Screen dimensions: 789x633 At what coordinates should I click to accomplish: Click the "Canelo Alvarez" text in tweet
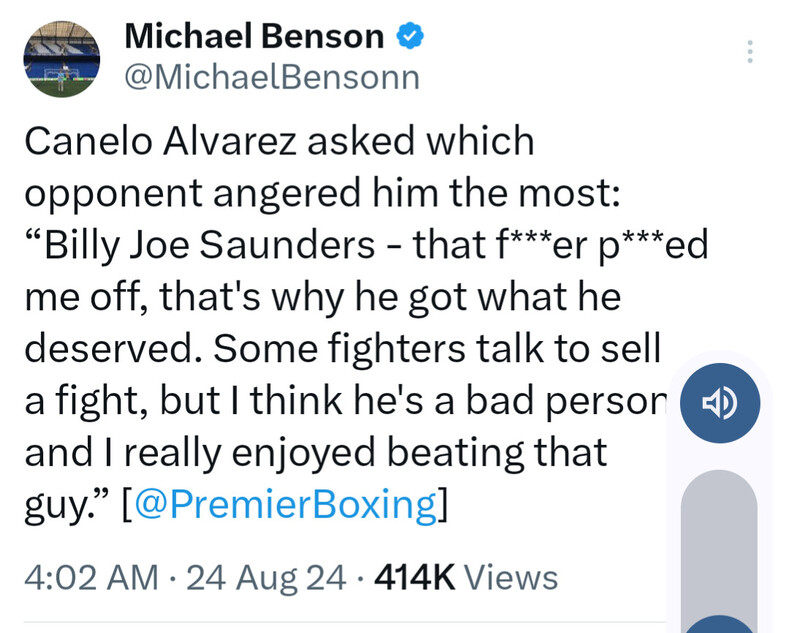click(x=158, y=142)
